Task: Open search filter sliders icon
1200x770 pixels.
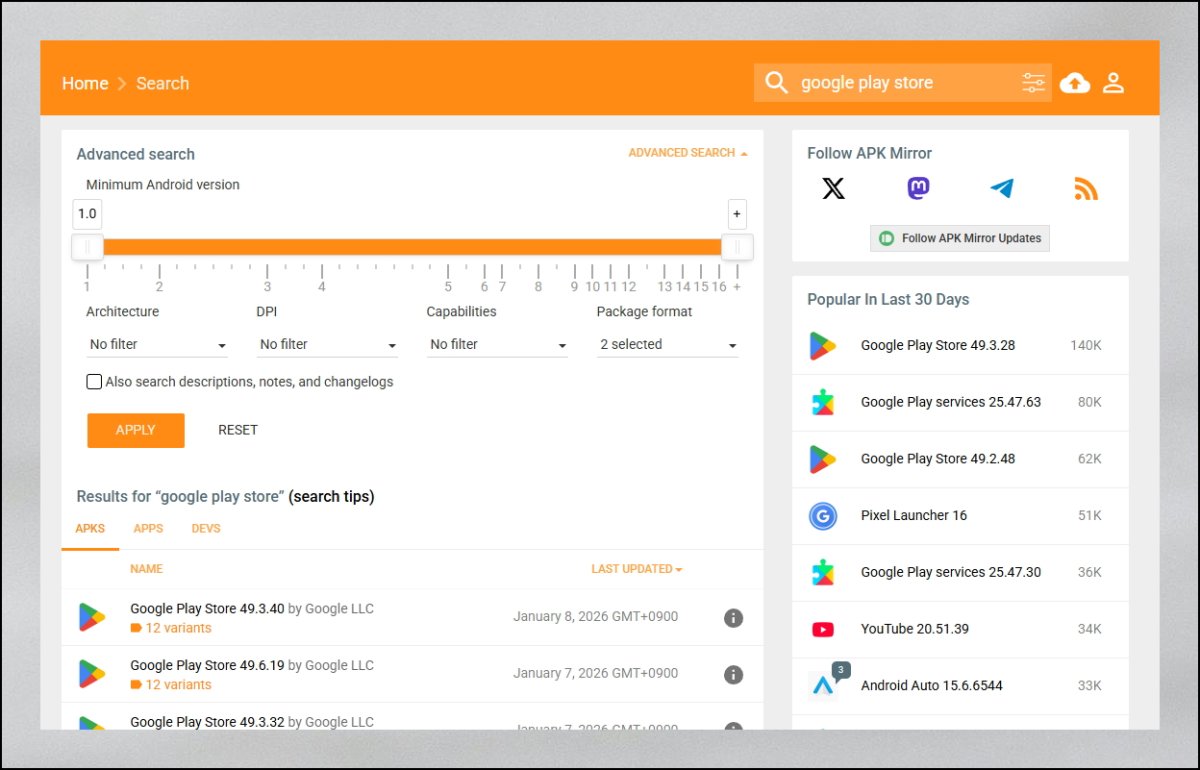Action: point(1033,83)
